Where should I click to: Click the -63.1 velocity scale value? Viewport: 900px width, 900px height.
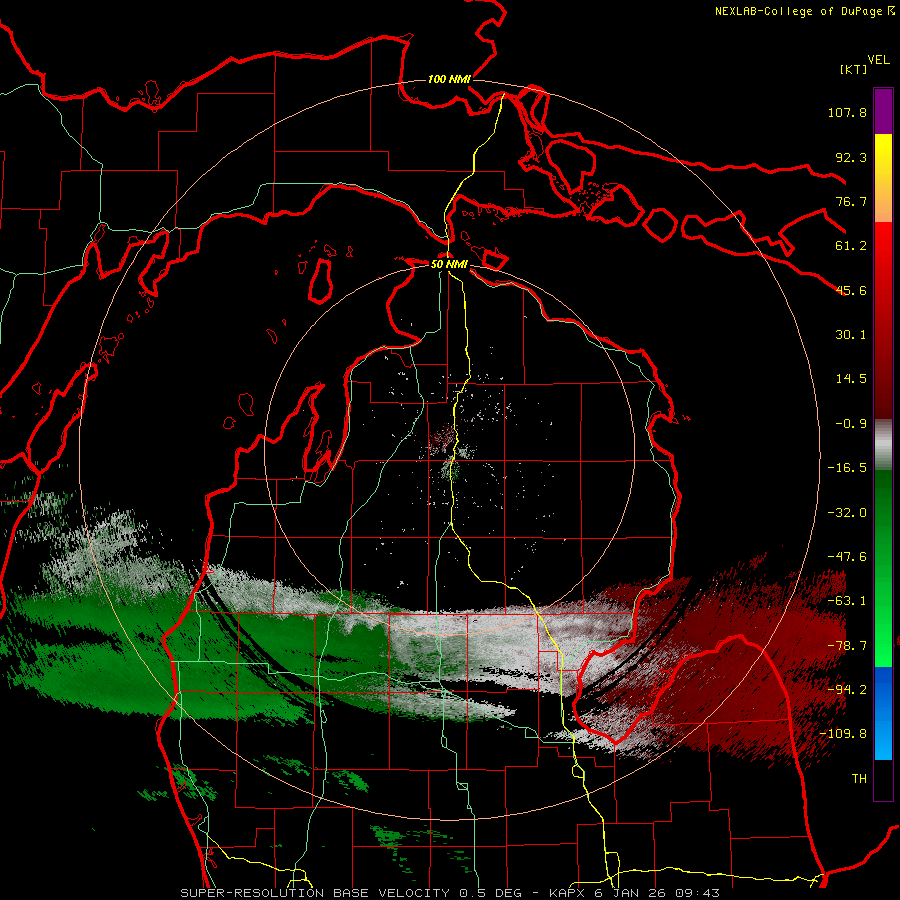pyautogui.click(x=847, y=601)
